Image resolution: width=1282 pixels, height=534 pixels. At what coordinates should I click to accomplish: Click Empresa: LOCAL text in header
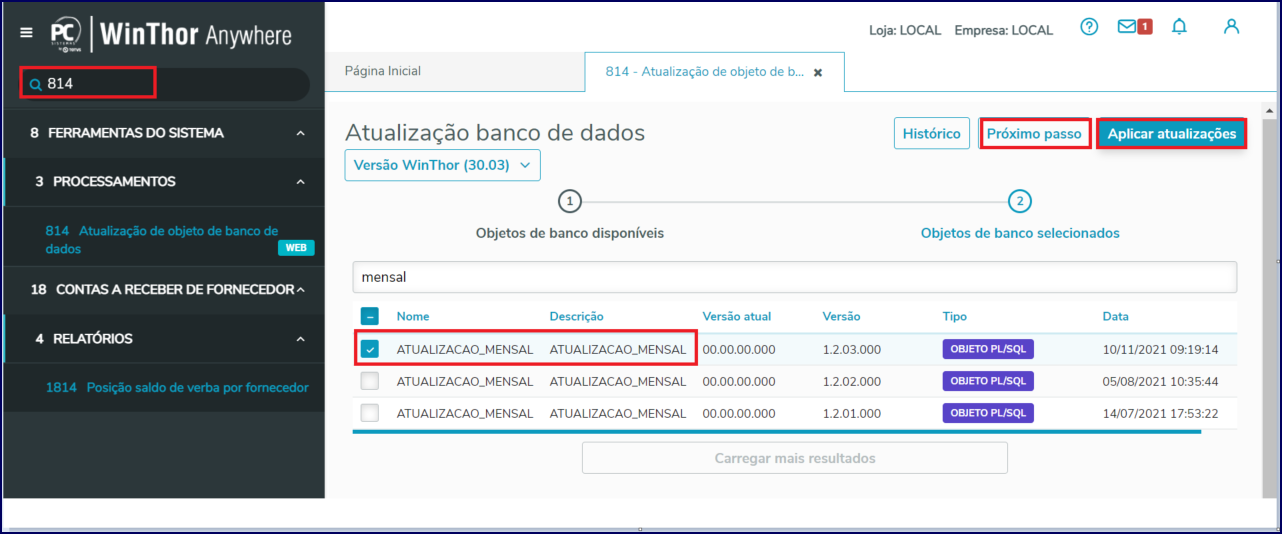tap(1004, 30)
